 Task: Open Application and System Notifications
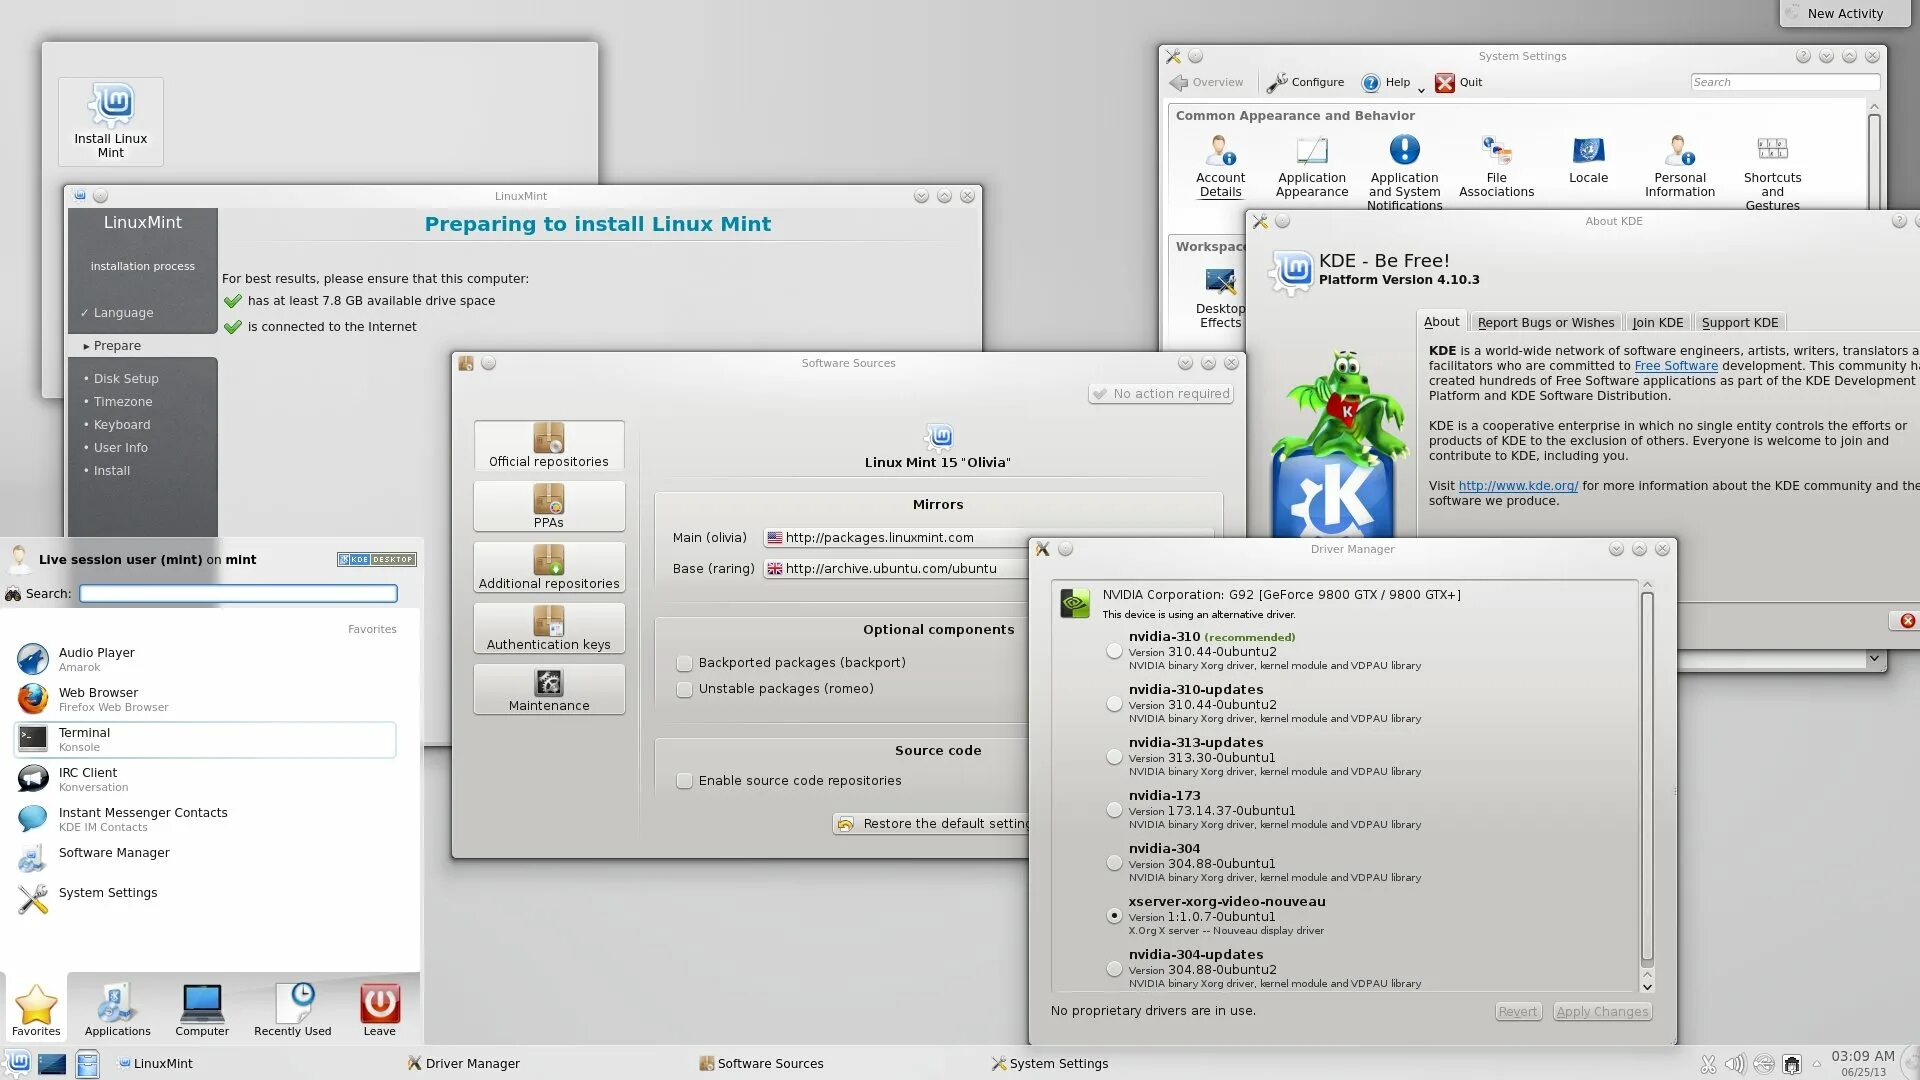pos(1404,173)
